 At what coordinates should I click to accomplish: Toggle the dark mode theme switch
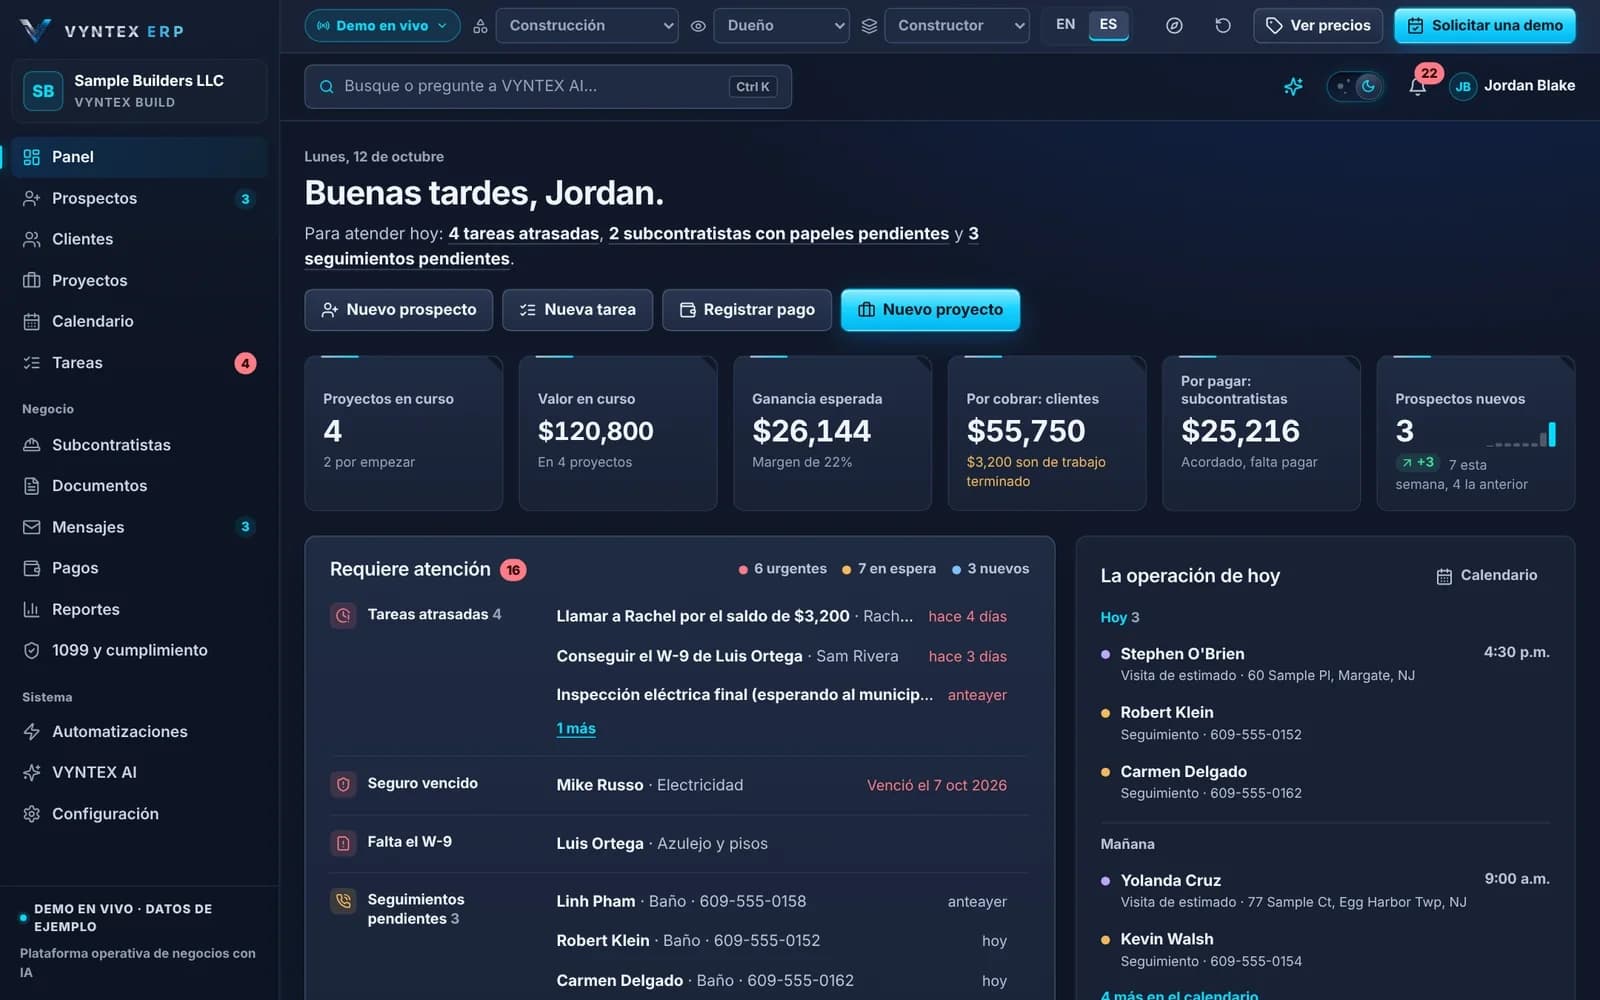[x=1355, y=86]
